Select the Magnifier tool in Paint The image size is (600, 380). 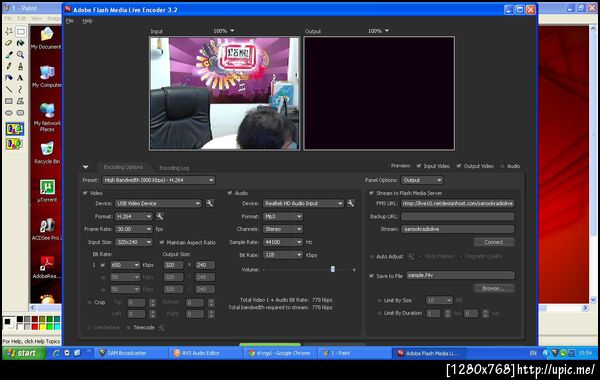coord(21,55)
